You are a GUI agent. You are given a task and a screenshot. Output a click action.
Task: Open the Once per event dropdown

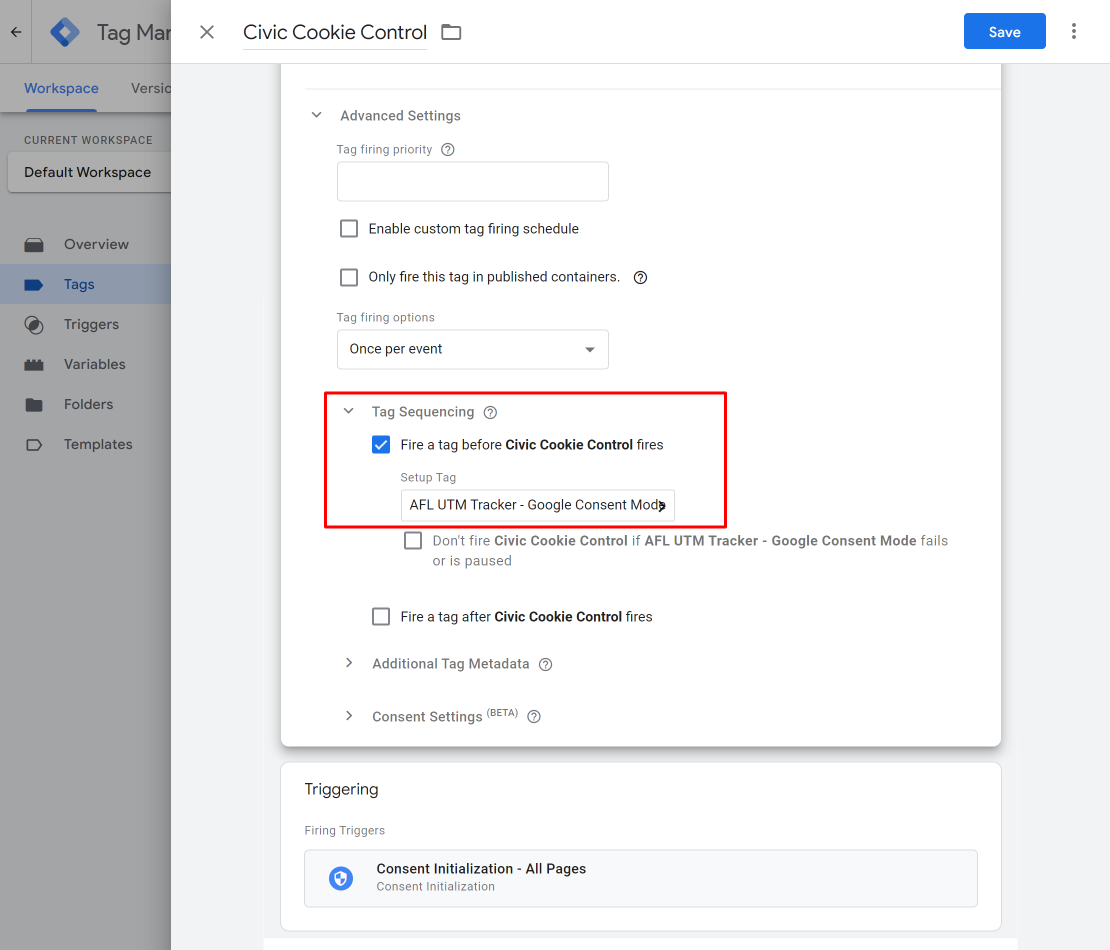pyautogui.click(x=473, y=349)
